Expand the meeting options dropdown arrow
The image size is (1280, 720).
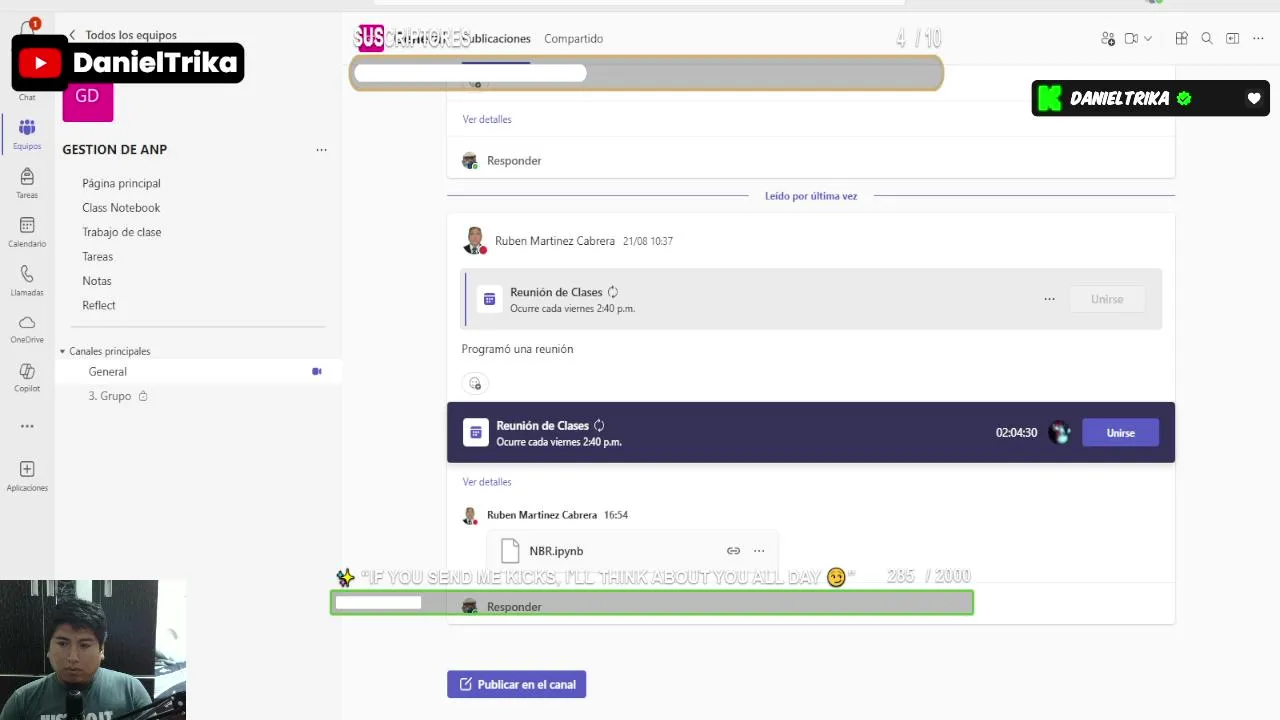[x=1148, y=38]
